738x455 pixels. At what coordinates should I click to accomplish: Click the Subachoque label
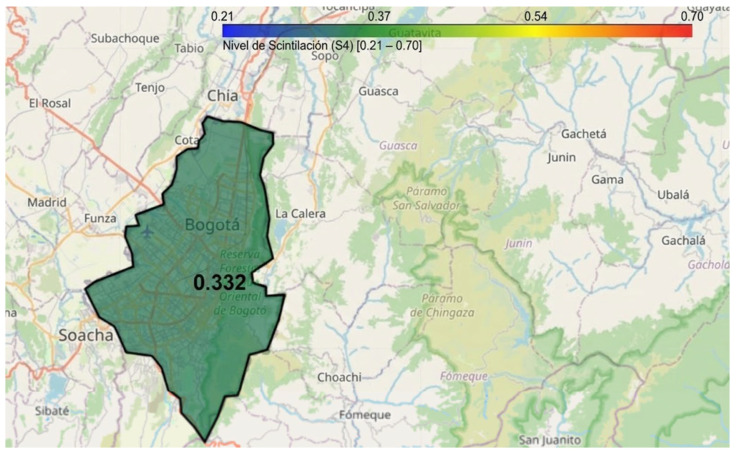tap(125, 39)
